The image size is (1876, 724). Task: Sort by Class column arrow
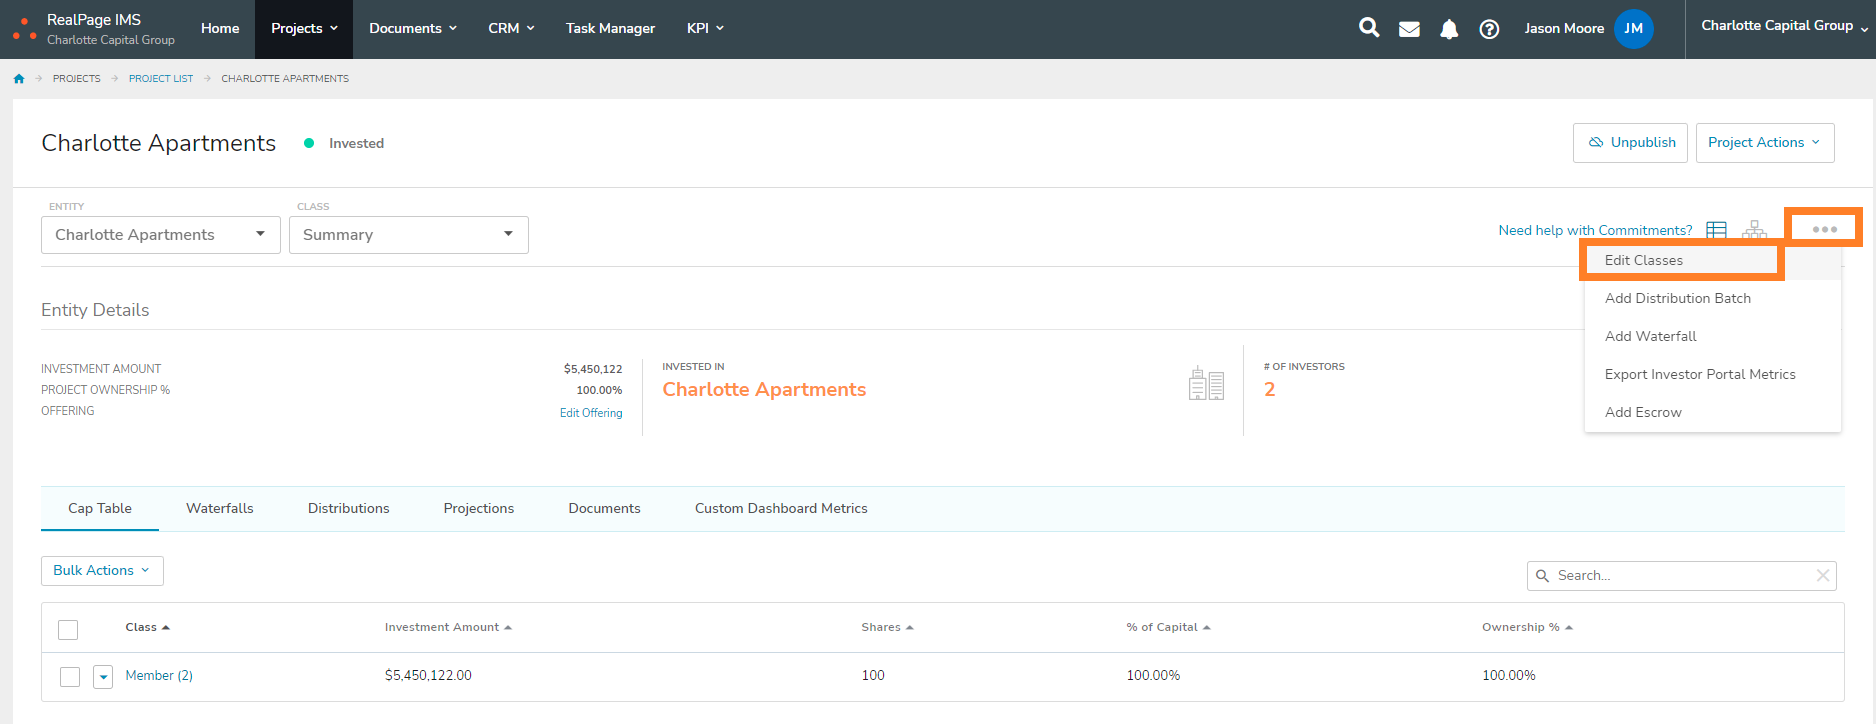click(x=165, y=627)
